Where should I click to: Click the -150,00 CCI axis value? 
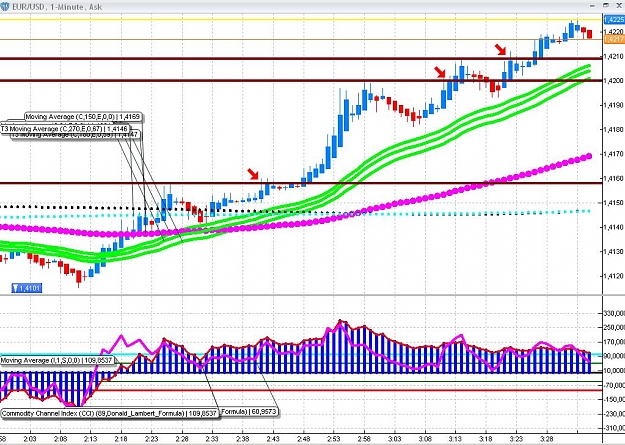pyautogui.click(x=614, y=400)
